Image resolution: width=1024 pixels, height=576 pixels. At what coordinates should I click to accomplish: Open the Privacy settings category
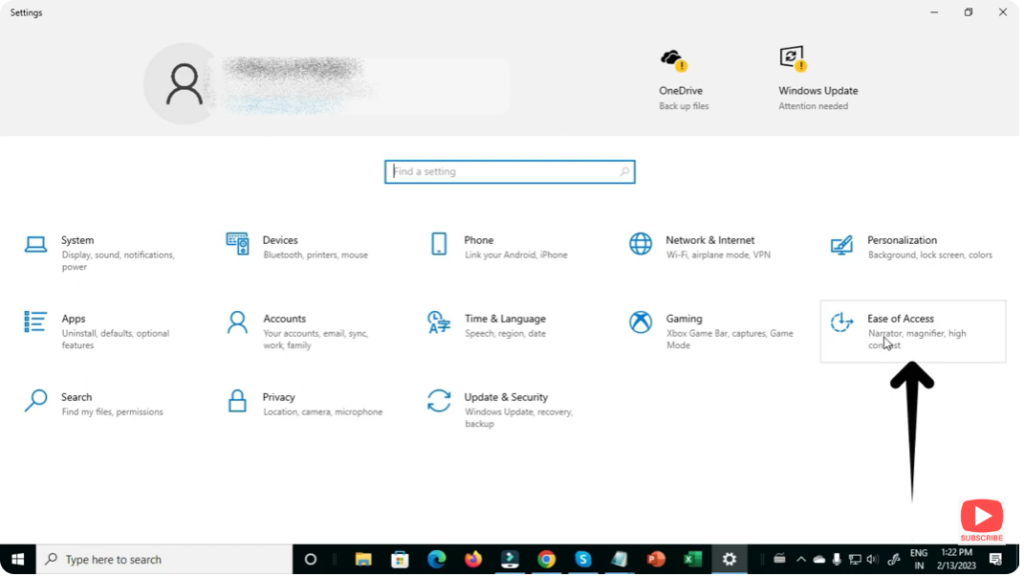pyautogui.click(x=278, y=398)
